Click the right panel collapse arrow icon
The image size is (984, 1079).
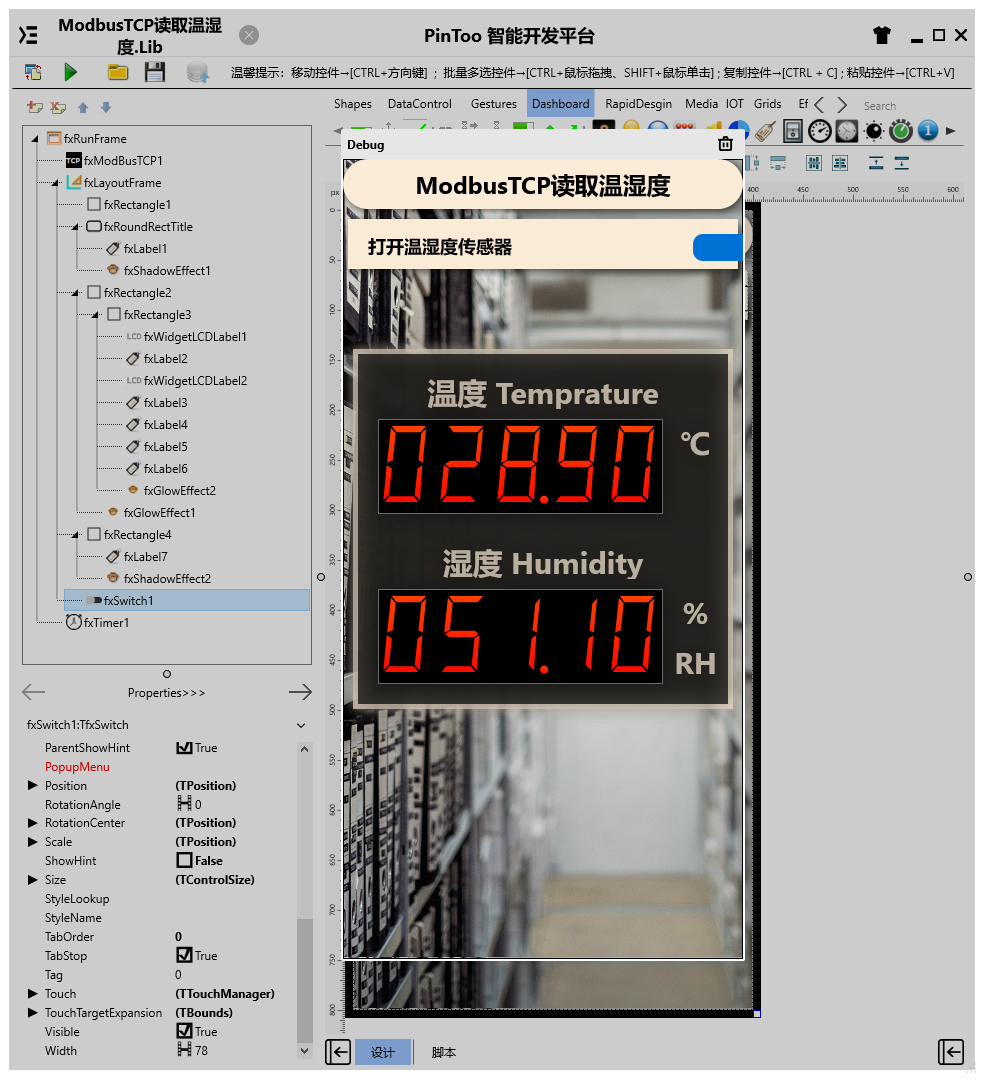[x=951, y=1052]
